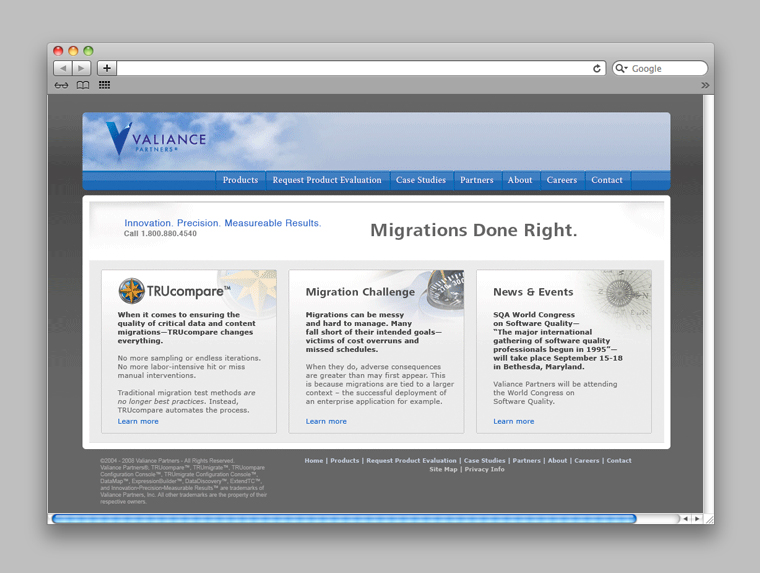
Task: Click the horizontal scrollbar thumb
Action: (343, 519)
